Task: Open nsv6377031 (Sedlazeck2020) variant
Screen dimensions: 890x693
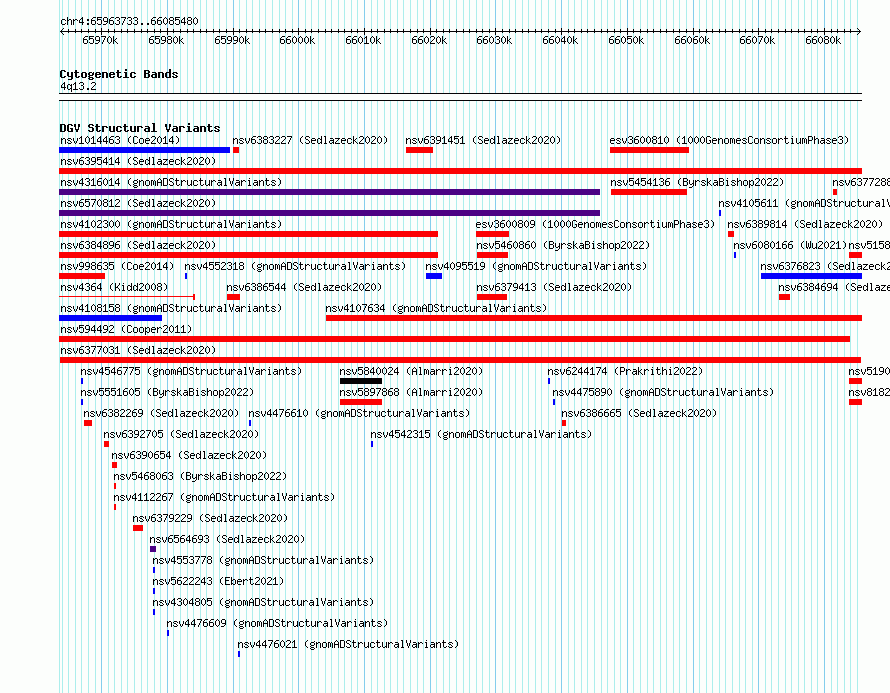Action: 138,350
